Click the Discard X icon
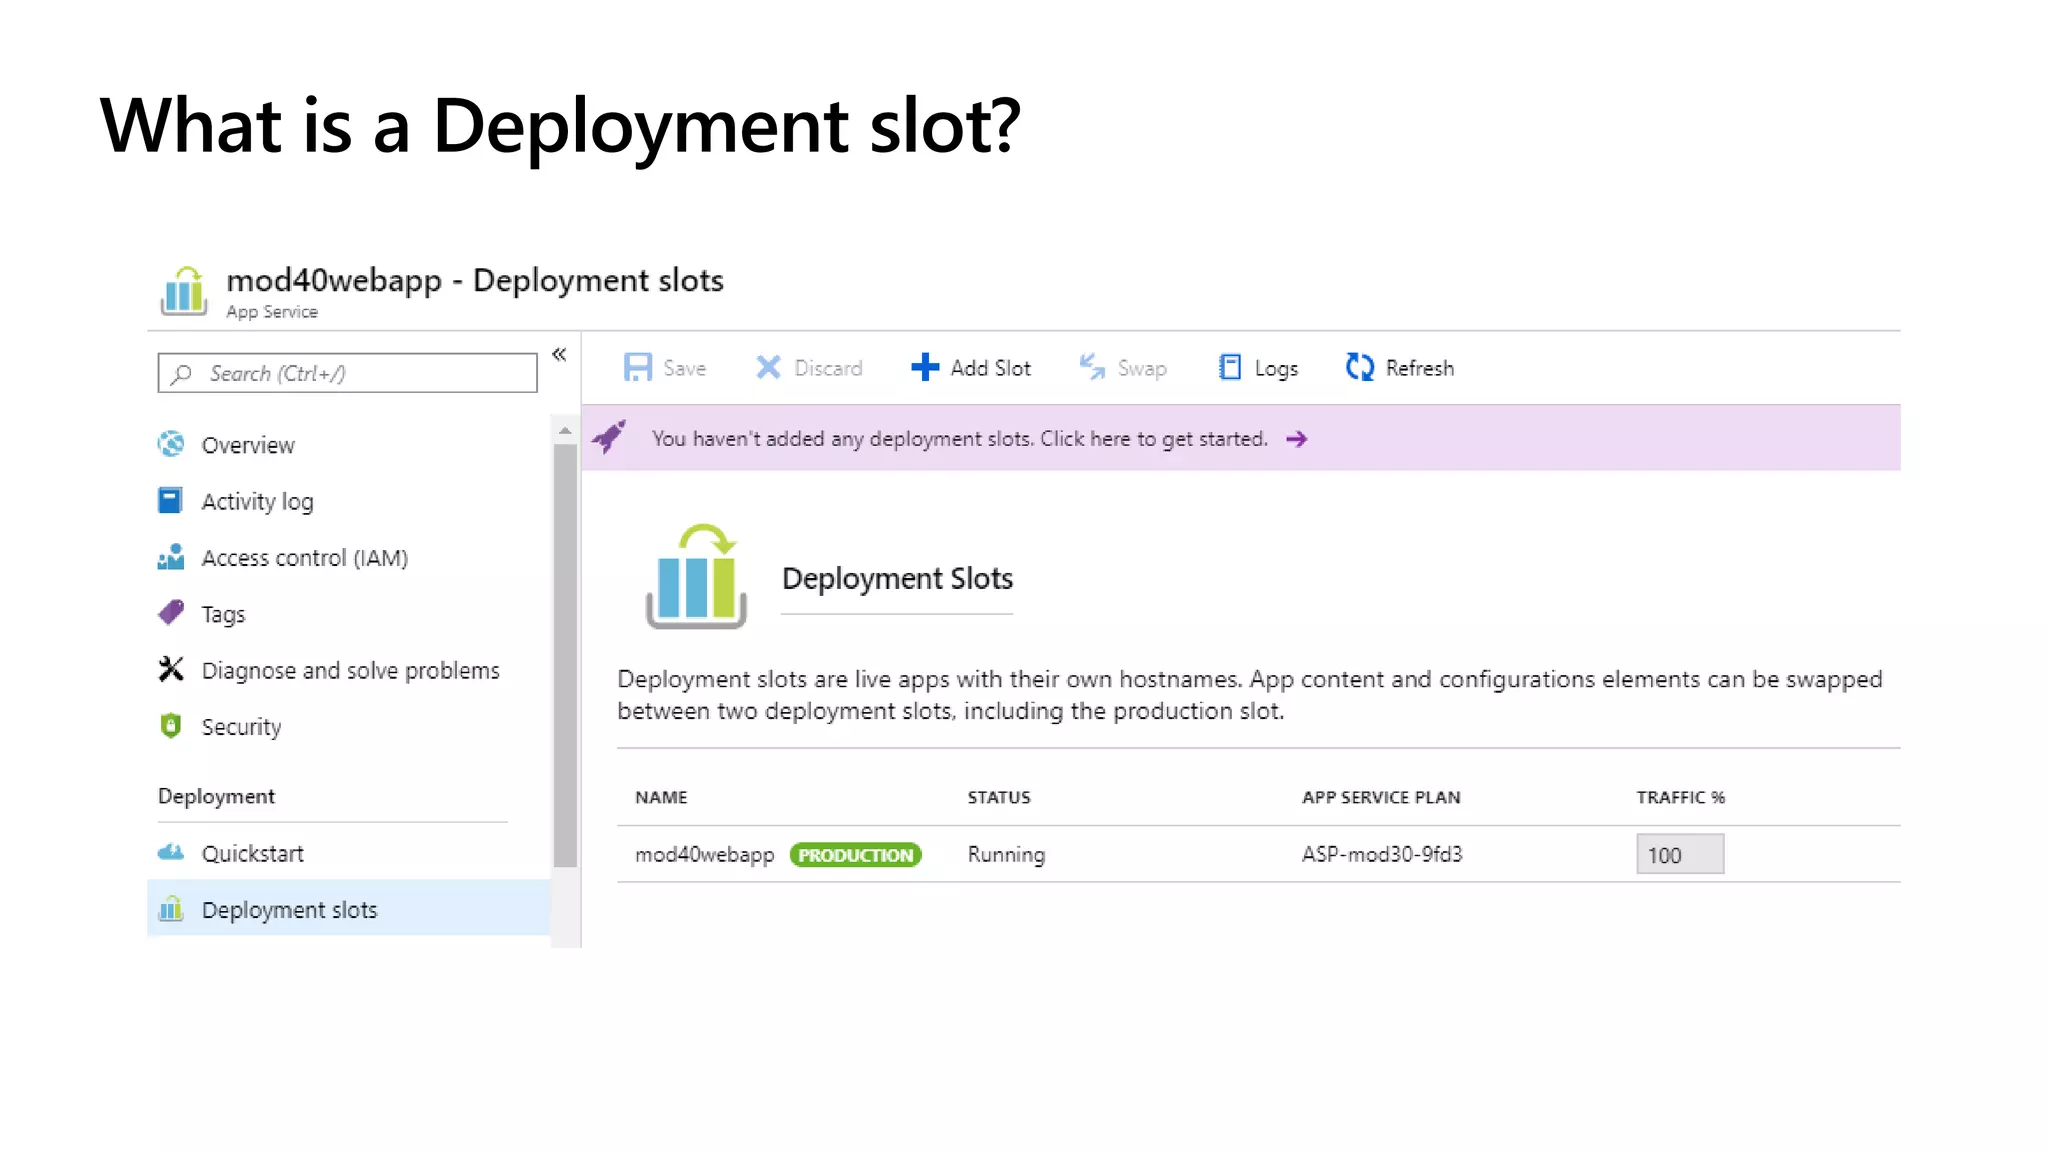Viewport: 2048px width, 1152px height. pyautogui.click(x=768, y=367)
